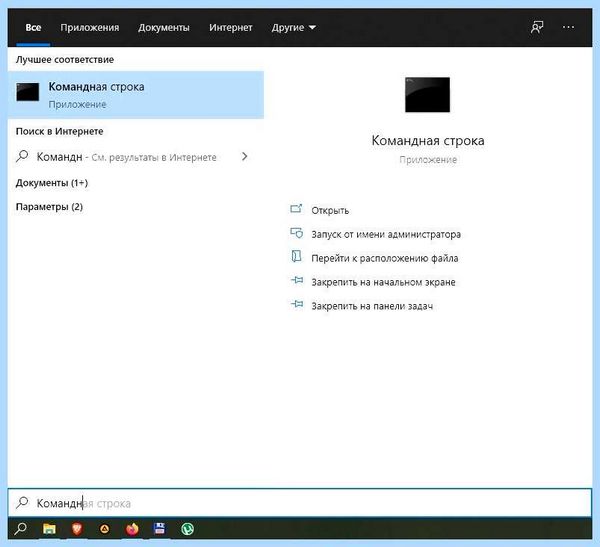Click the Командная строка icon in best match
The image size is (600, 547).
pyautogui.click(x=28, y=92)
